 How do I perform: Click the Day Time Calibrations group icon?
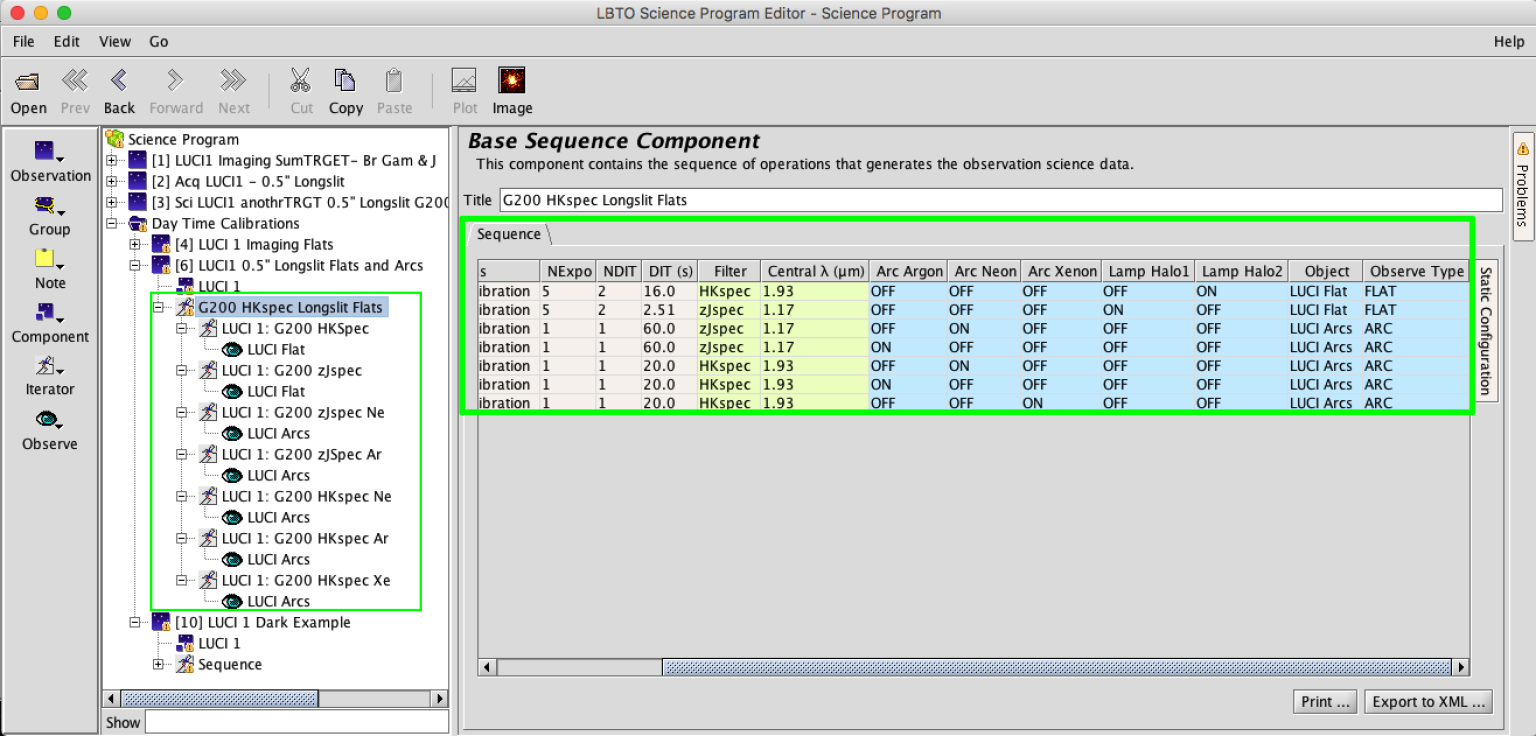click(138, 223)
